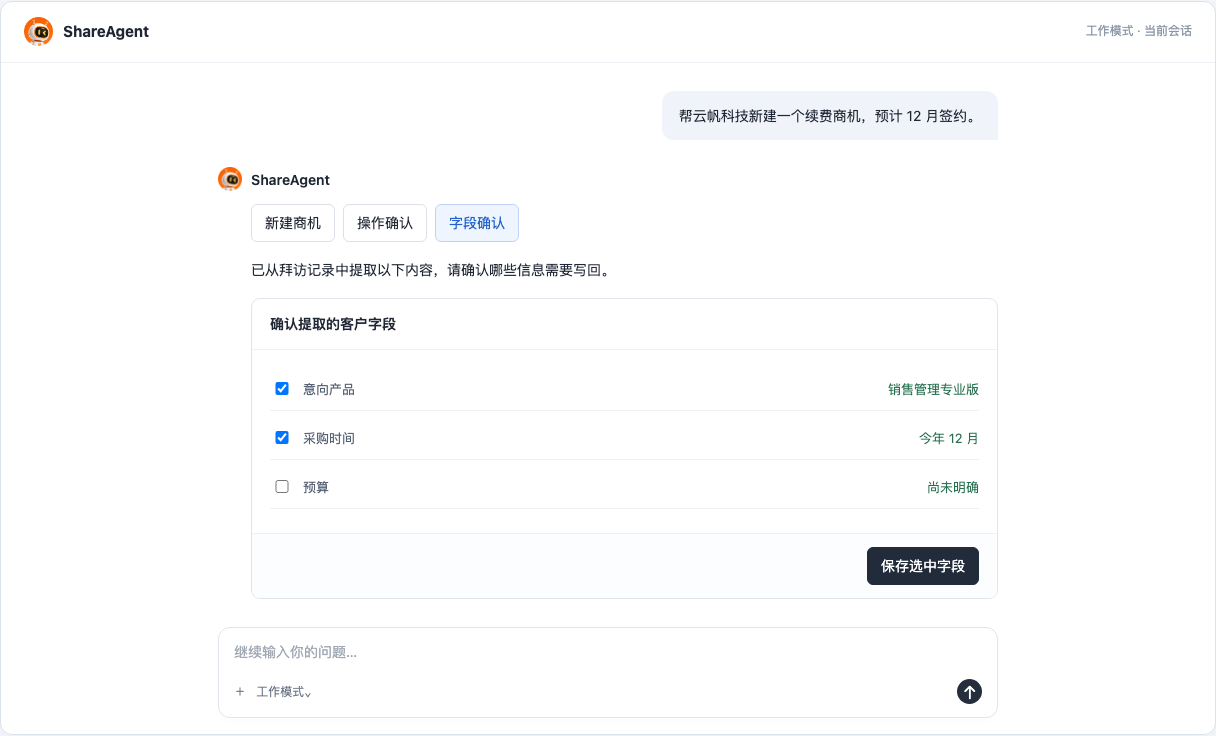Add attachment with the plus icon
Image resolution: width=1216 pixels, height=736 pixels.
pyautogui.click(x=240, y=691)
